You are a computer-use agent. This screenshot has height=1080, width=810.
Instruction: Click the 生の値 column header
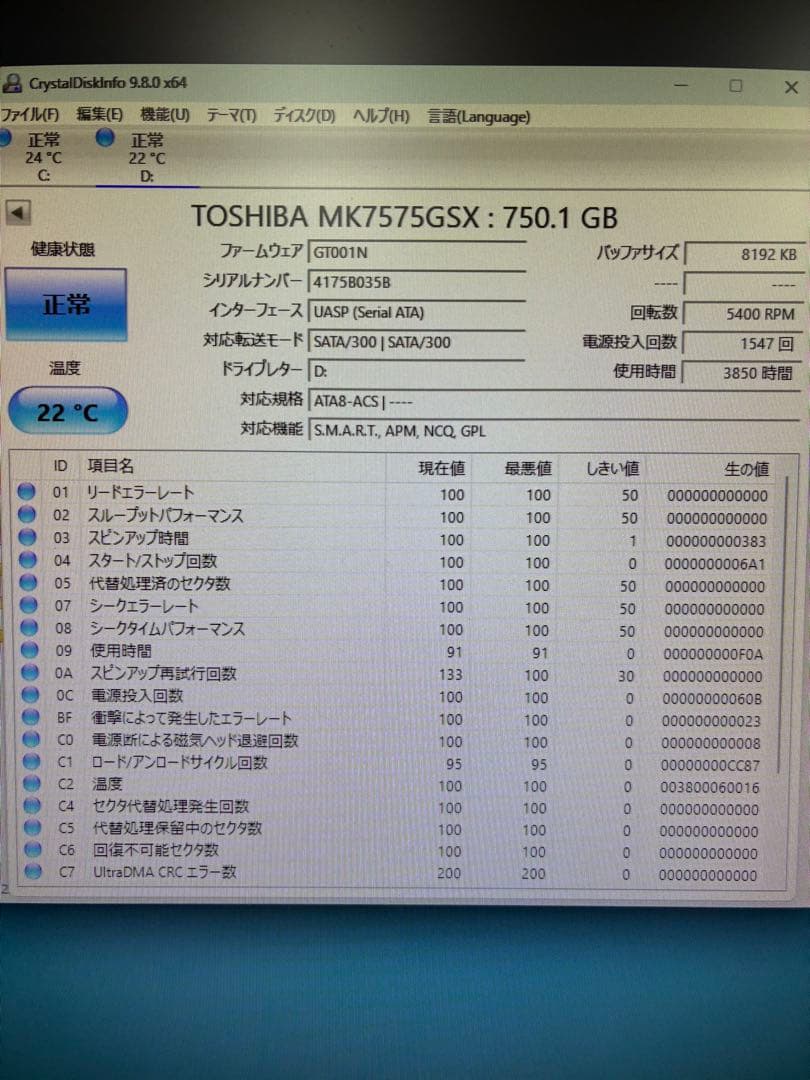point(746,469)
